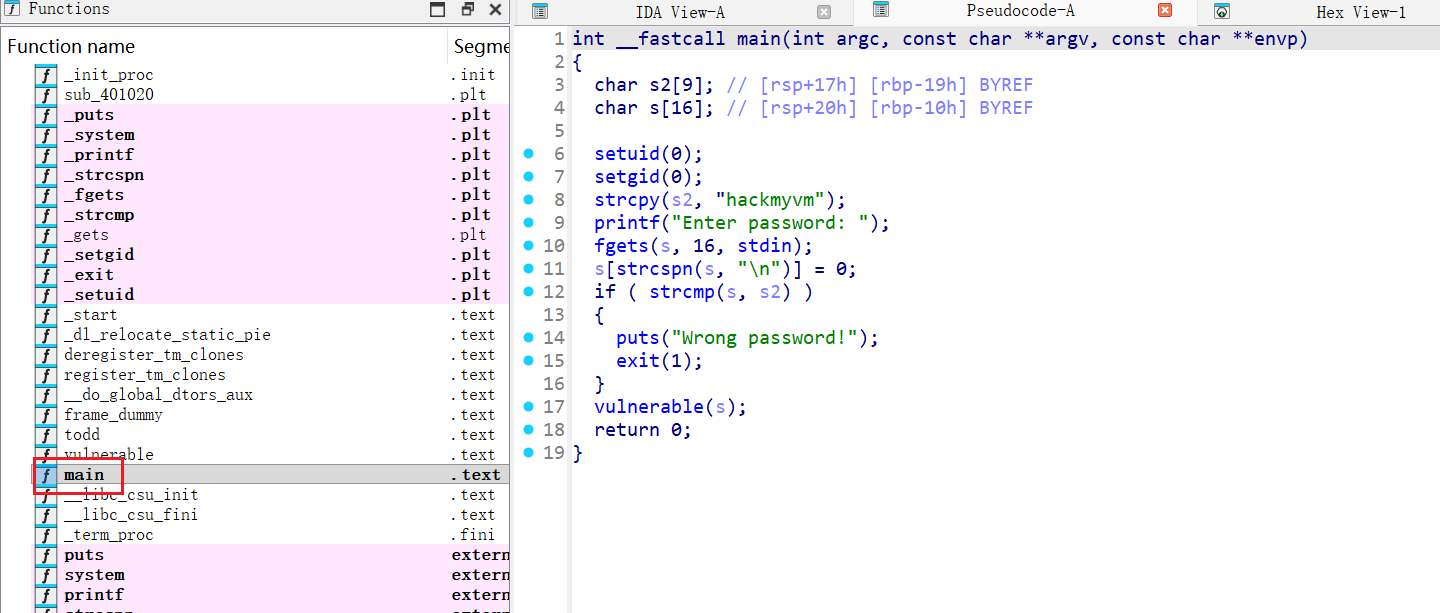Select the register_tm_clones function row
Image resolution: width=1440 pixels, height=613 pixels.
pos(270,375)
